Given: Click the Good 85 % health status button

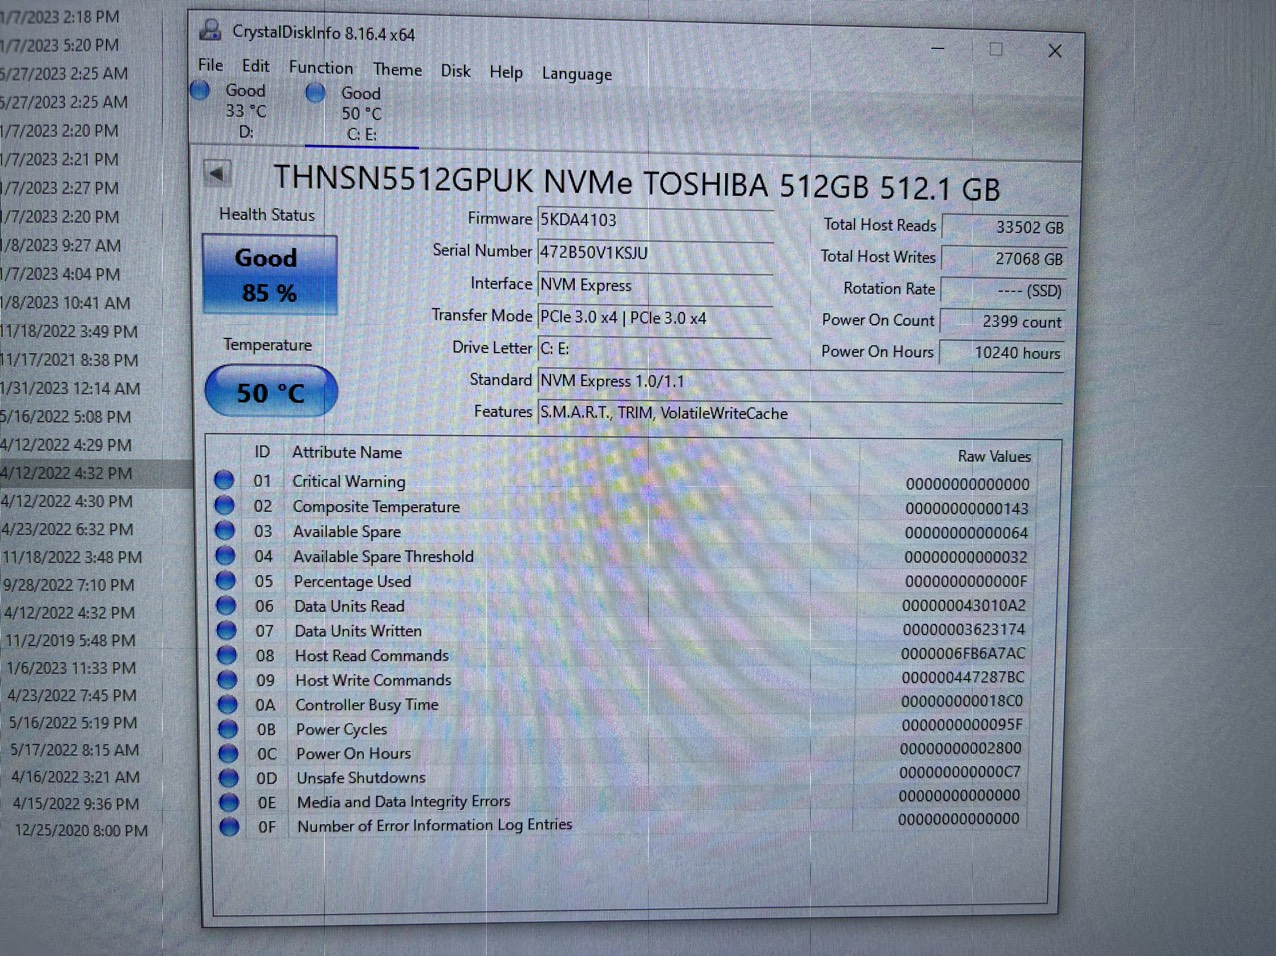Looking at the screenshot, I should click(269, 274).
